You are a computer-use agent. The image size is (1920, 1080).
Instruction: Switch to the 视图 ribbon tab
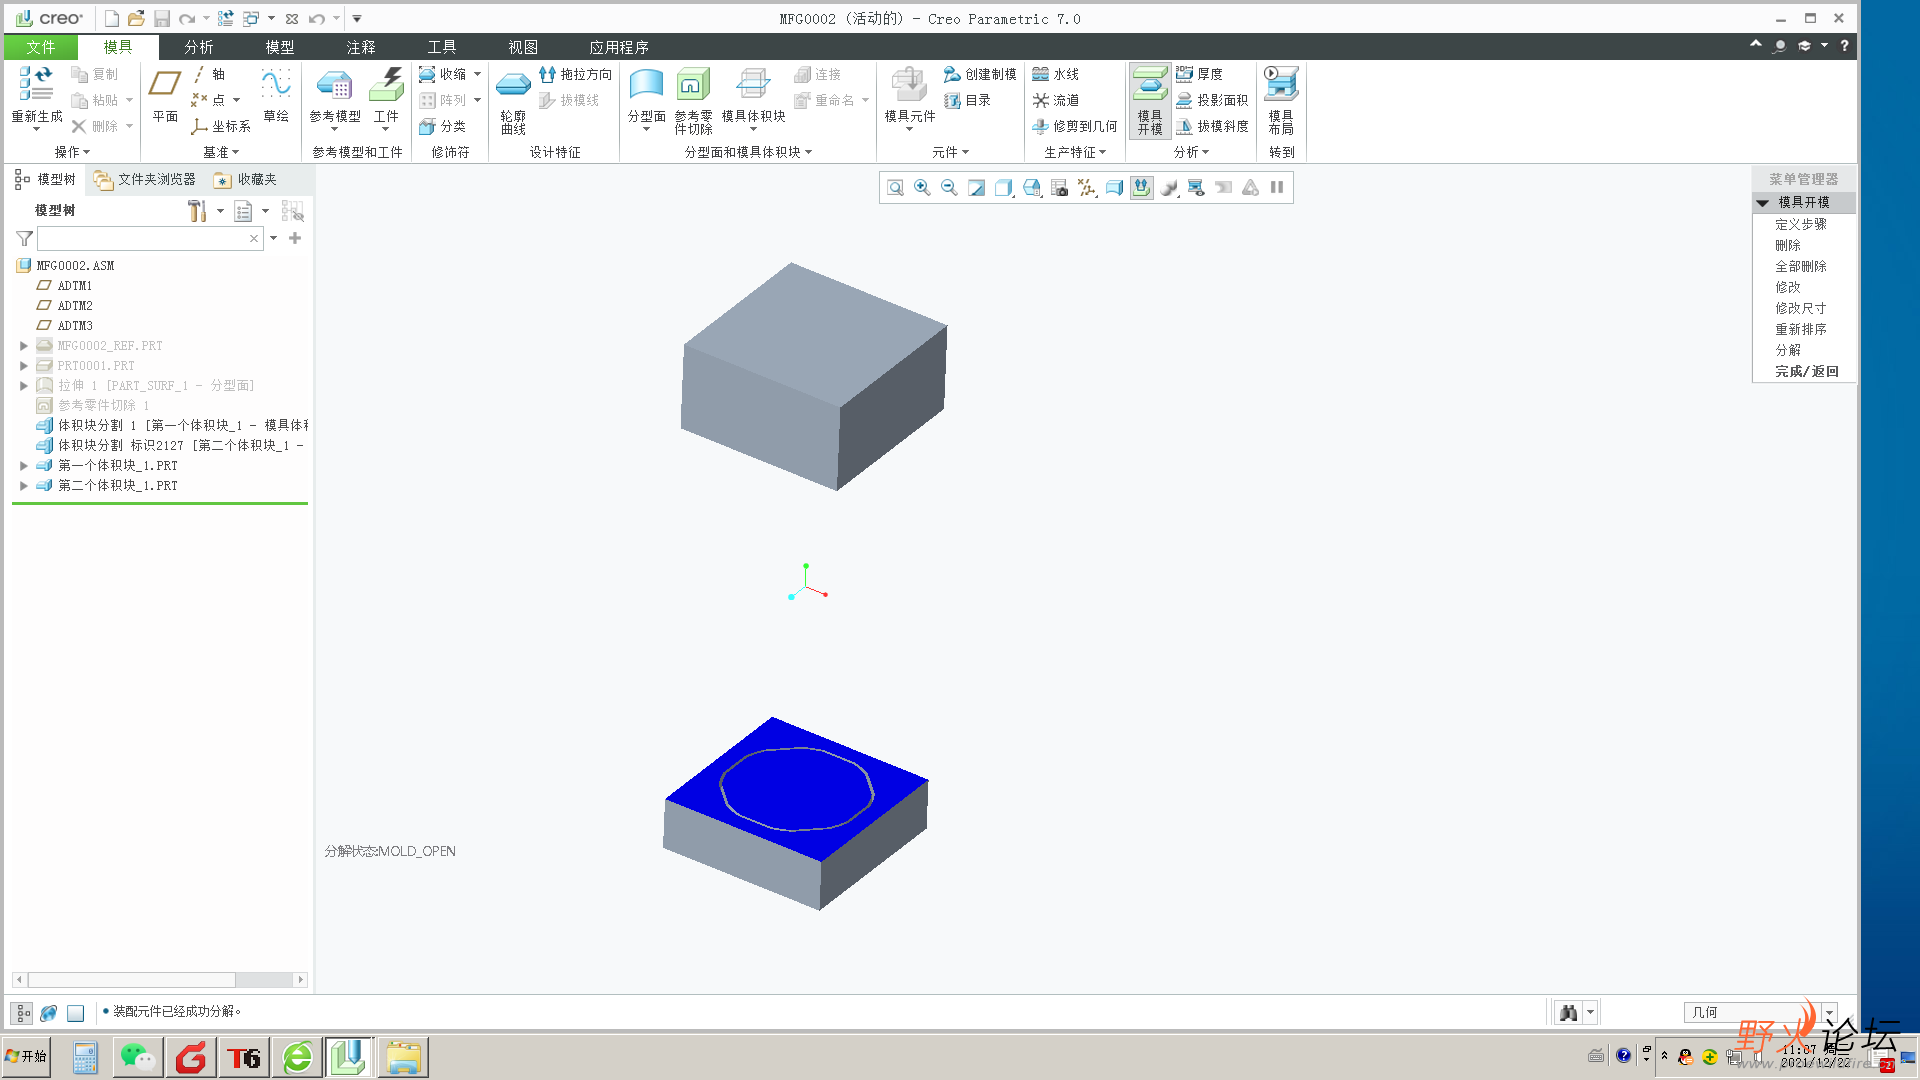(523, 47)
